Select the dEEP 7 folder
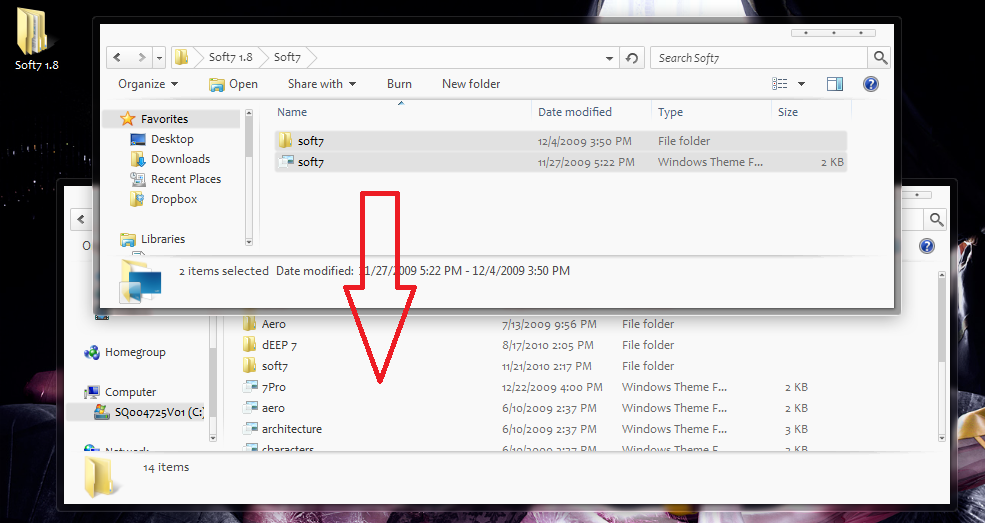The height and width of the screenshot is (523, 985). tap(279, 345)
